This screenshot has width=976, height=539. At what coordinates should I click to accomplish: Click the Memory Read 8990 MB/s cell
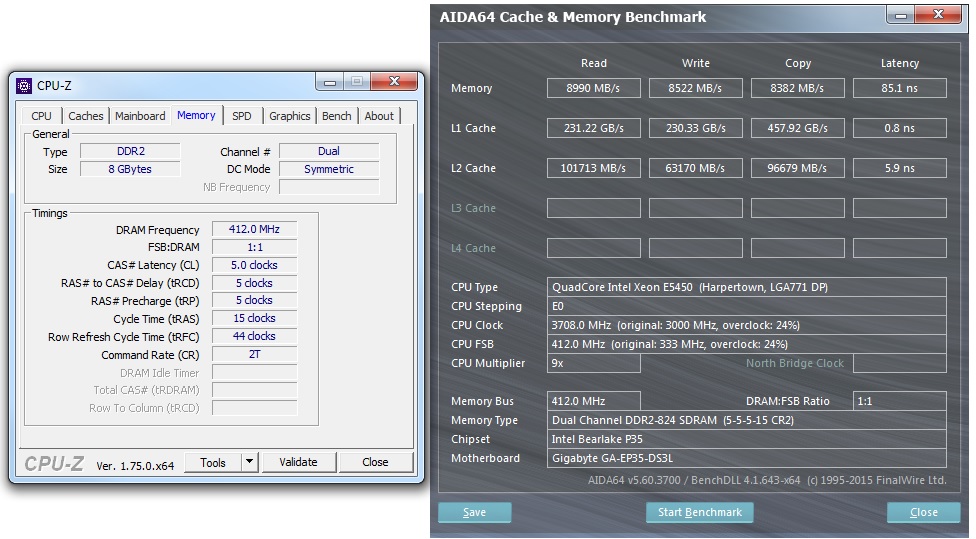click(x=594, y=88)
